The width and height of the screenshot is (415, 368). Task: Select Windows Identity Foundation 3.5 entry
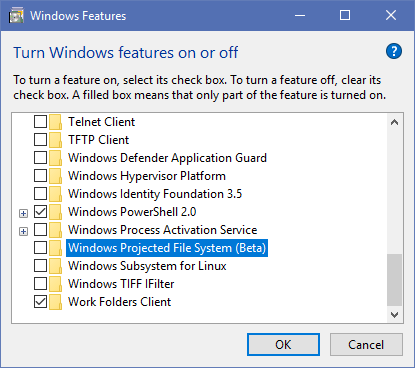155,194
